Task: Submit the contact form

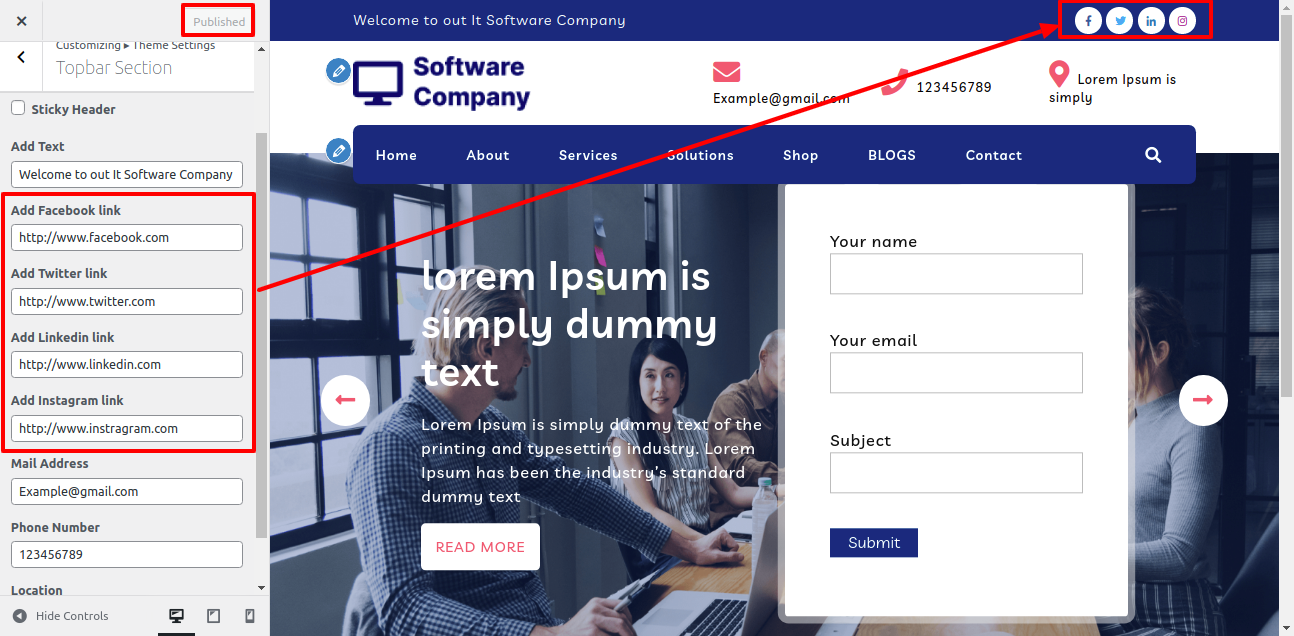Action: pos(874,543)
